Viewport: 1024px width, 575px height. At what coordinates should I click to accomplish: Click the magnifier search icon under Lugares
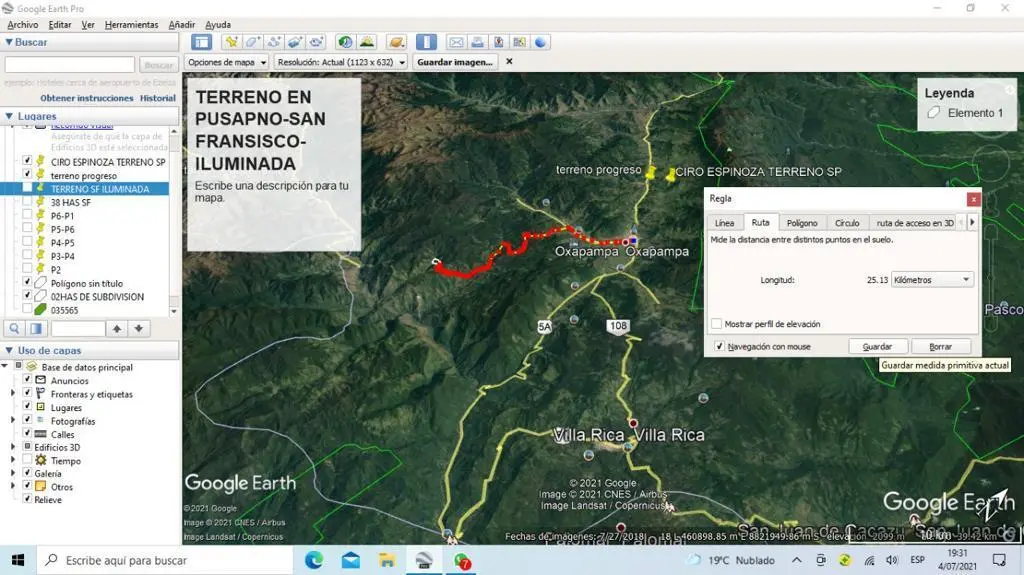[14, 329]
